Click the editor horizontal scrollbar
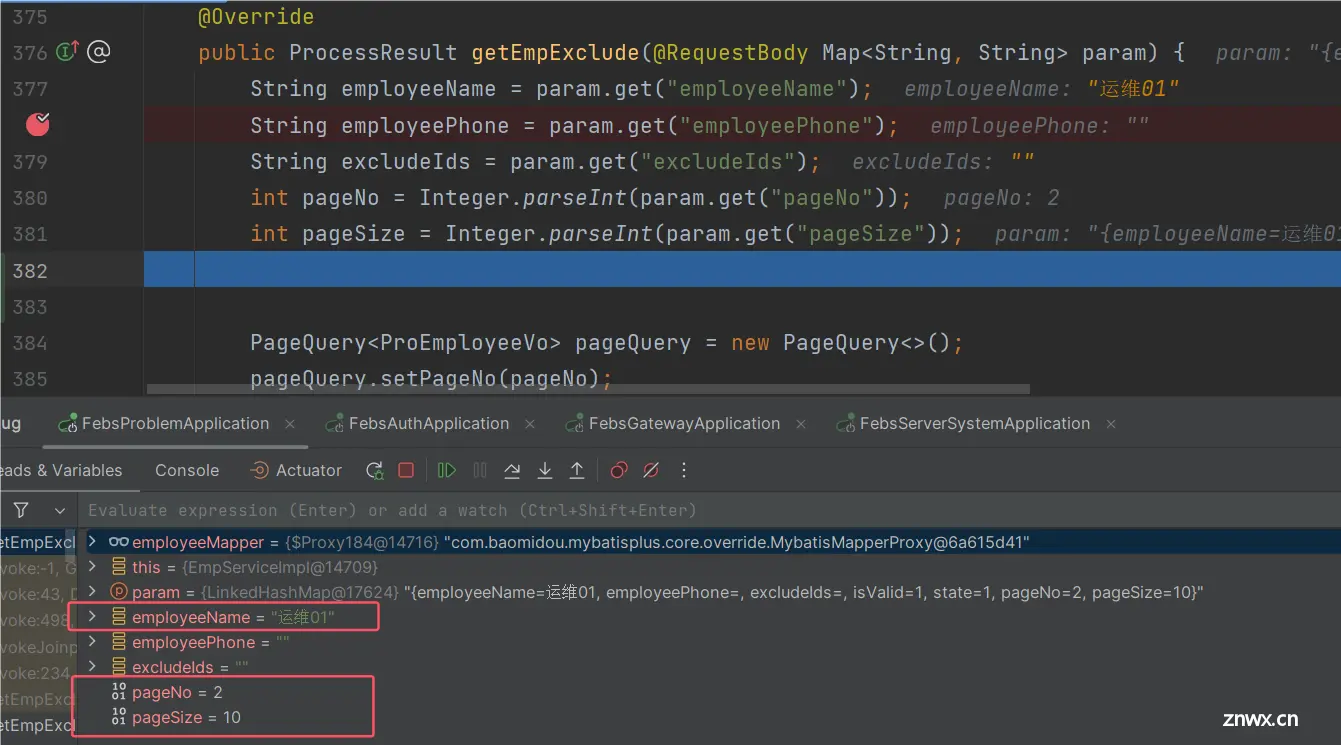Image resolution: width=1341 pixels, height=745 pixels. coord(588,390)
